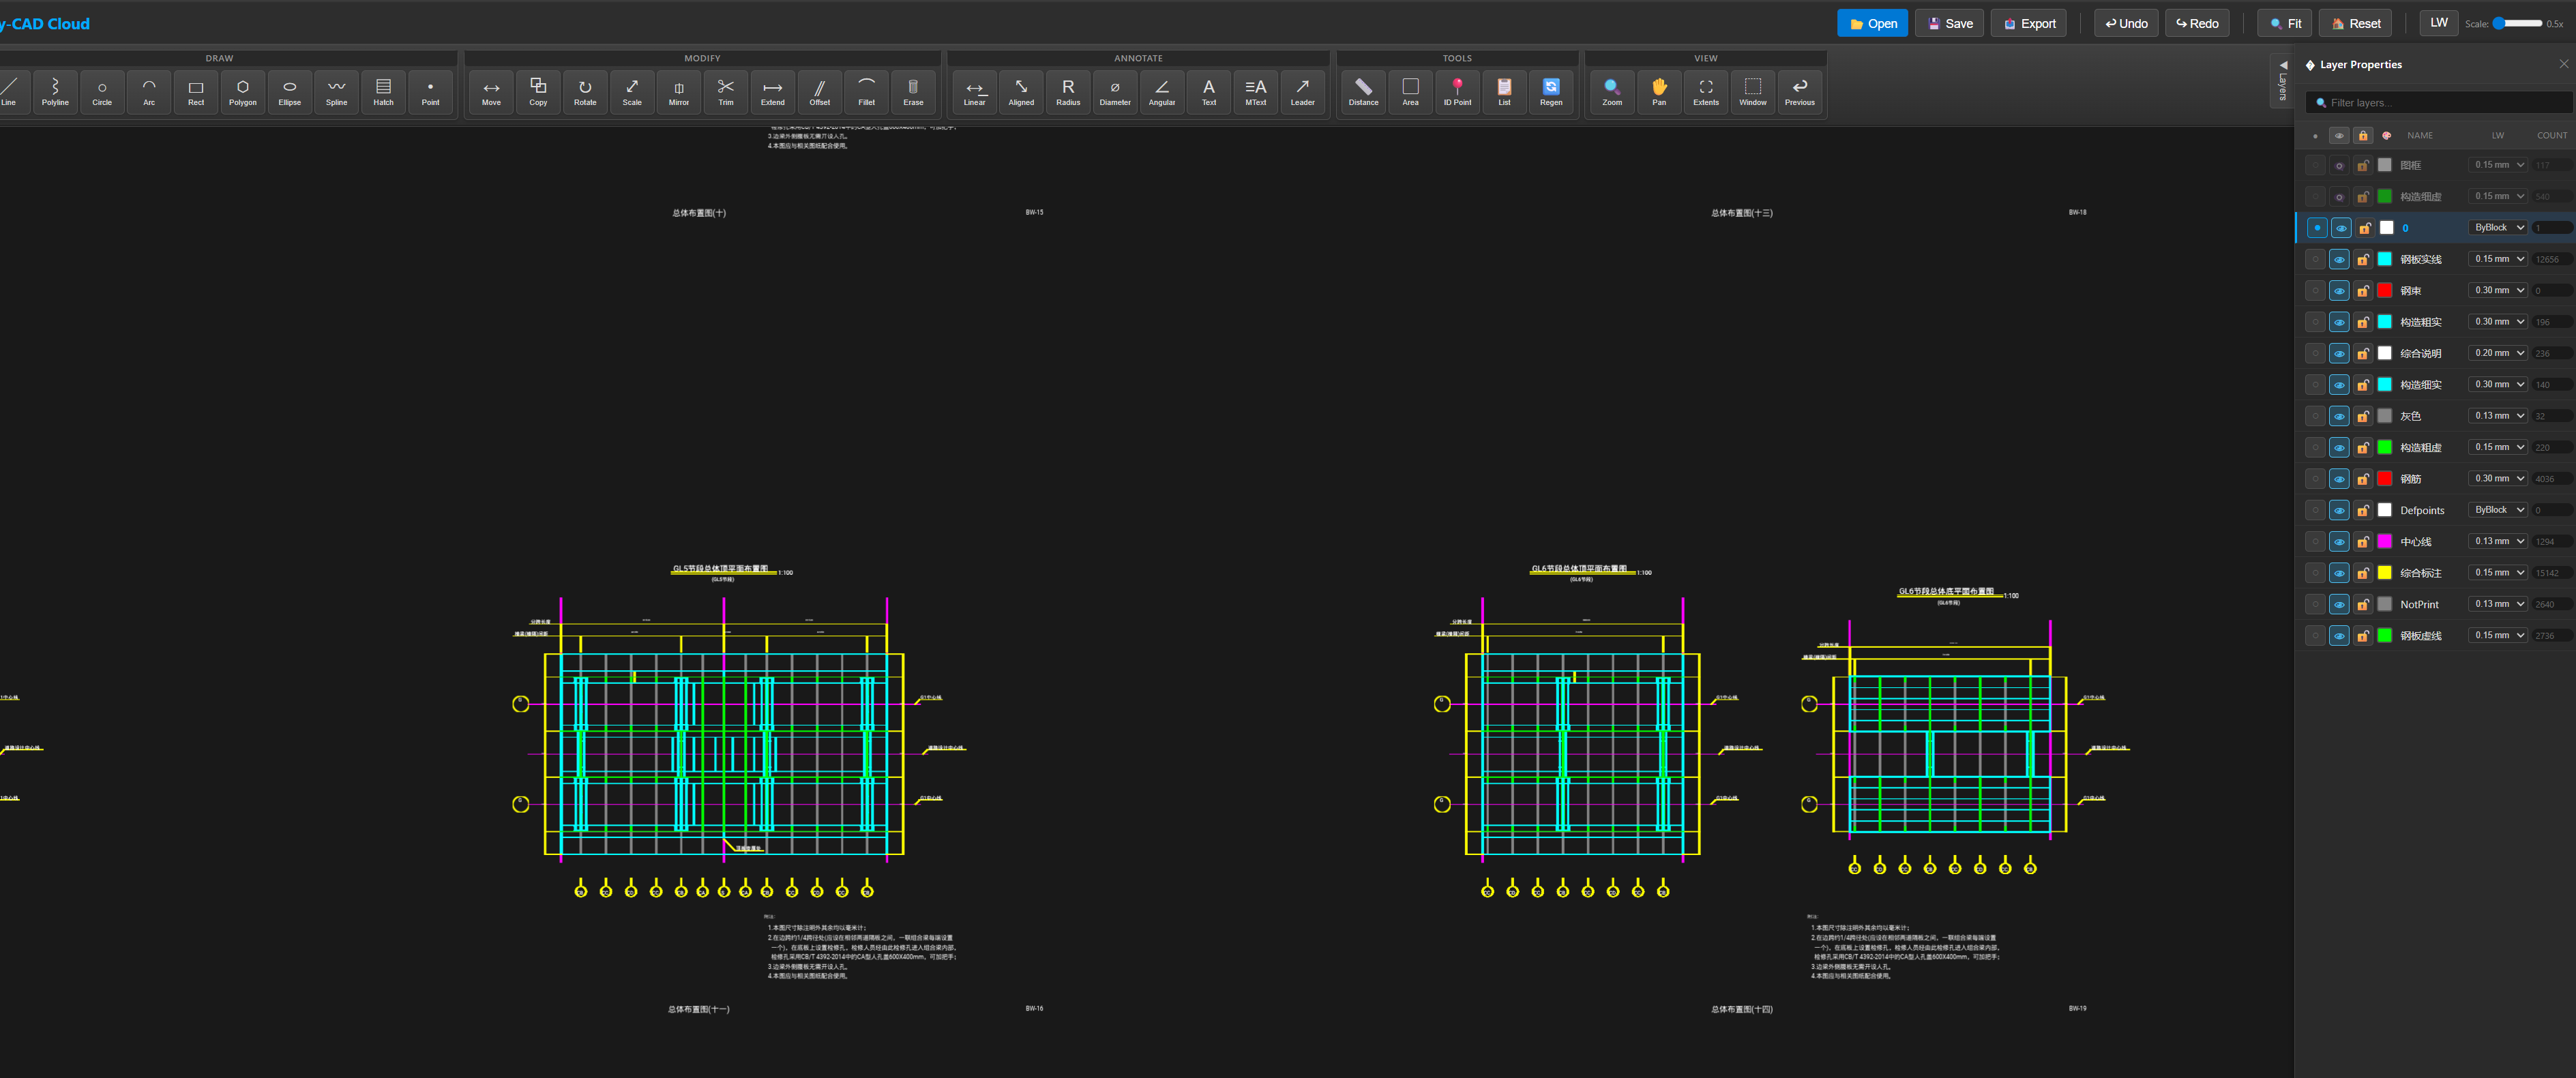This screenshot has height=1078, width=2576.
Task: Select the Angular dimension tool
Action: coord(1161,91)
